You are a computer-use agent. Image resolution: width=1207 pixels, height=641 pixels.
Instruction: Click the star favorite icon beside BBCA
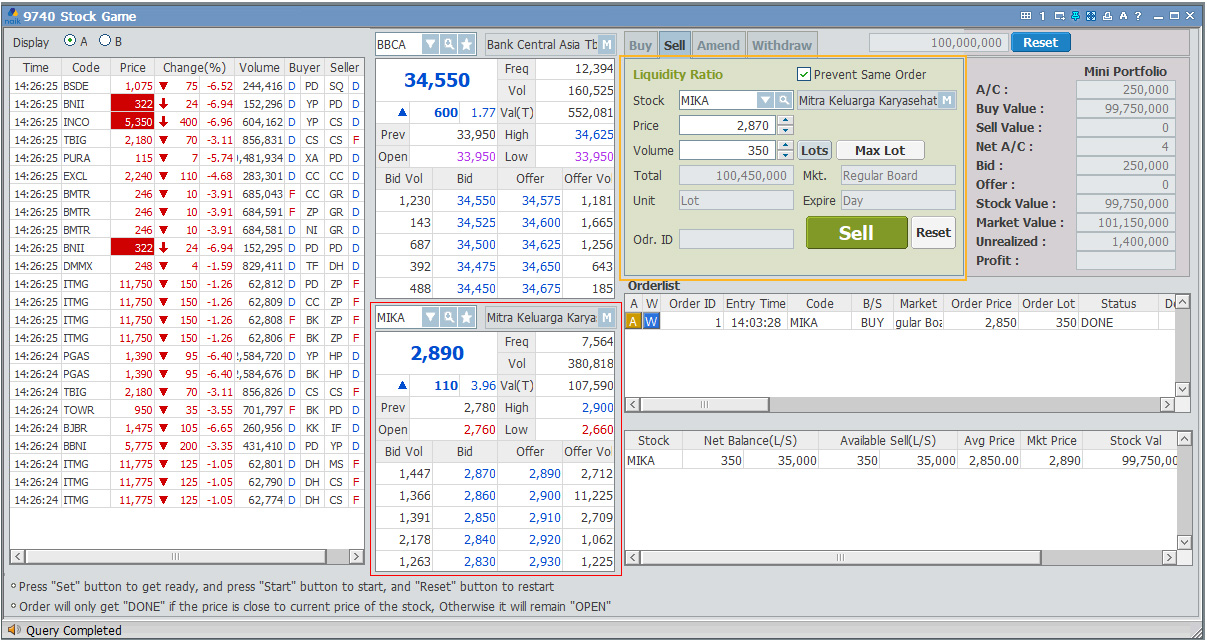pos(466,44)
